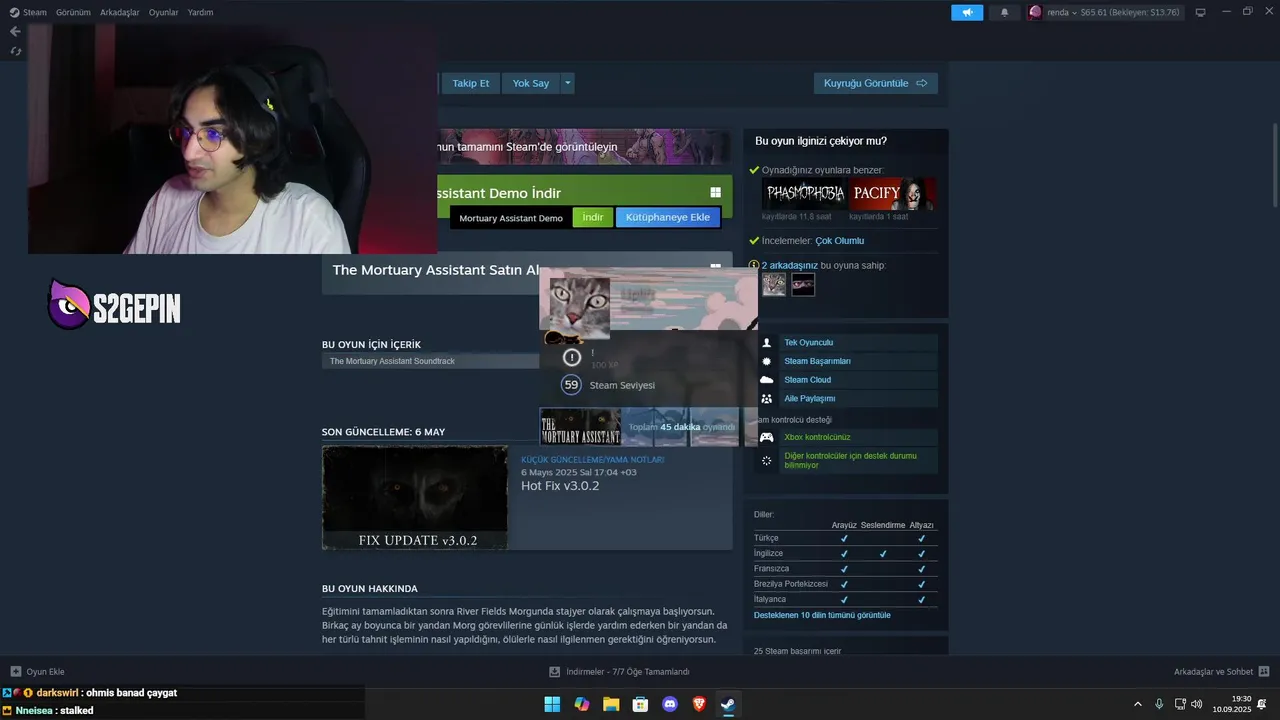Image resolution: width=1280 pixels, height=720 pixels.
Task: Click the Yok Say button
Action: click(531, 83)
